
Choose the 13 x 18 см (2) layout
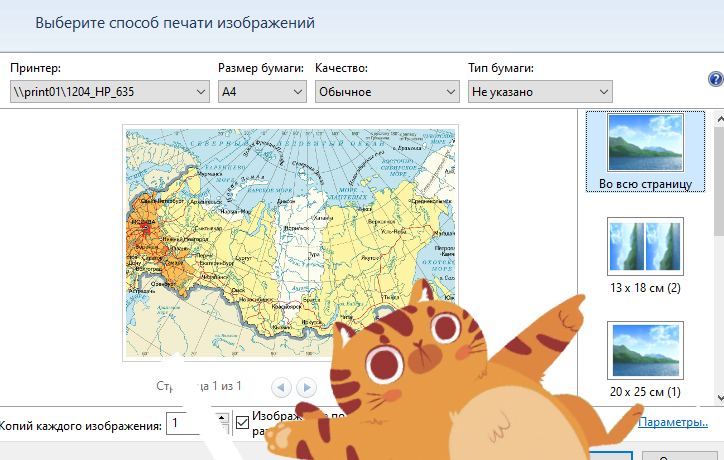[645, 256]
